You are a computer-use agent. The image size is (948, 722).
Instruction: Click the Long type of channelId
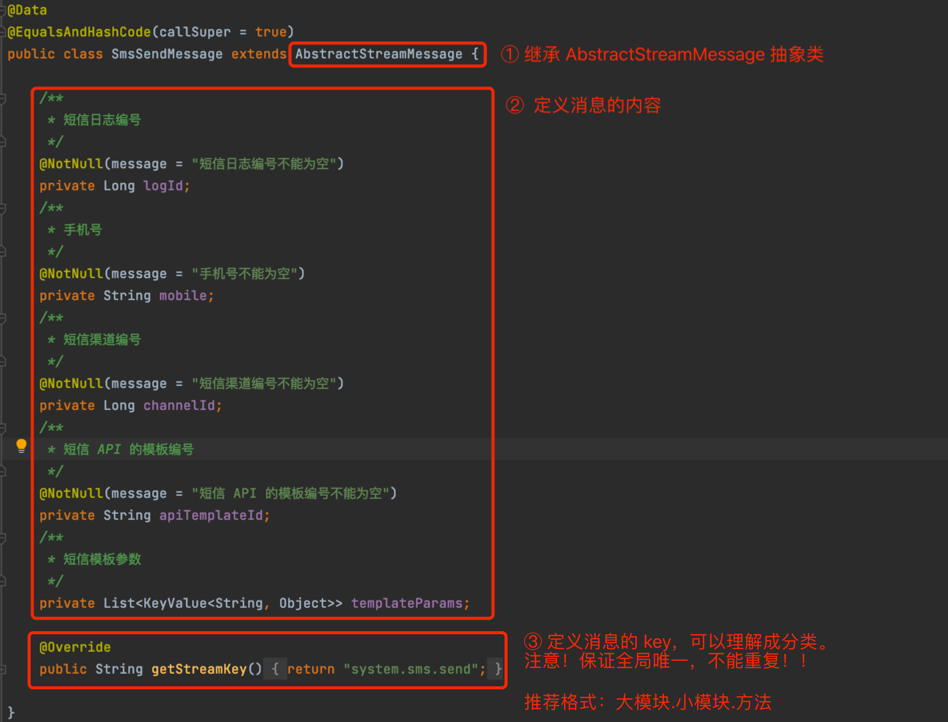[x=119, y=405]
